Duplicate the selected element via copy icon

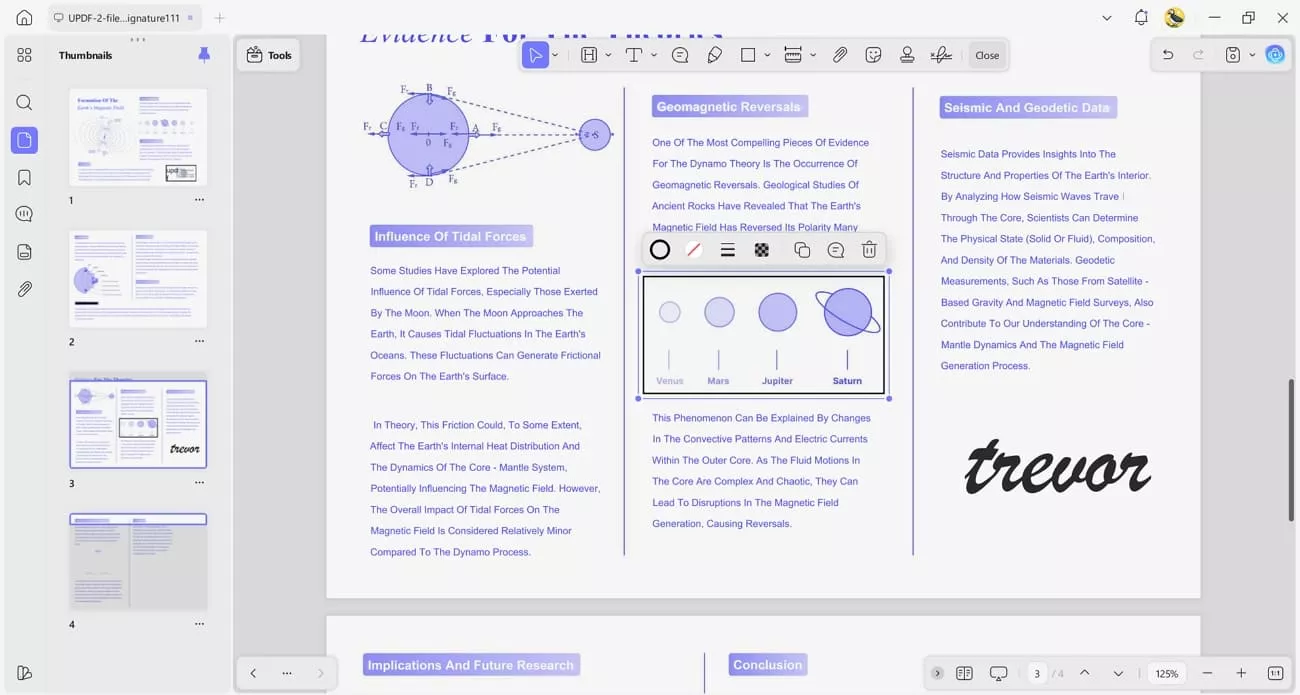[x=802, y=249]
